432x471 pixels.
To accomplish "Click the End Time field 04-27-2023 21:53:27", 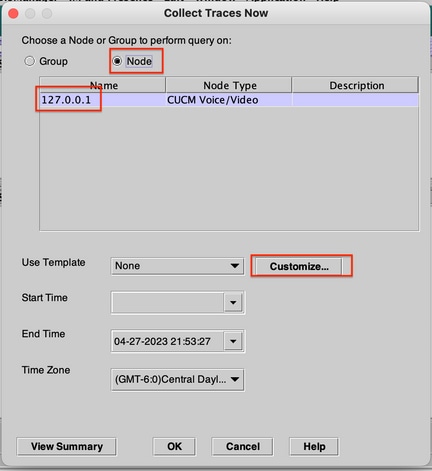I will click(x=168, y=341).
